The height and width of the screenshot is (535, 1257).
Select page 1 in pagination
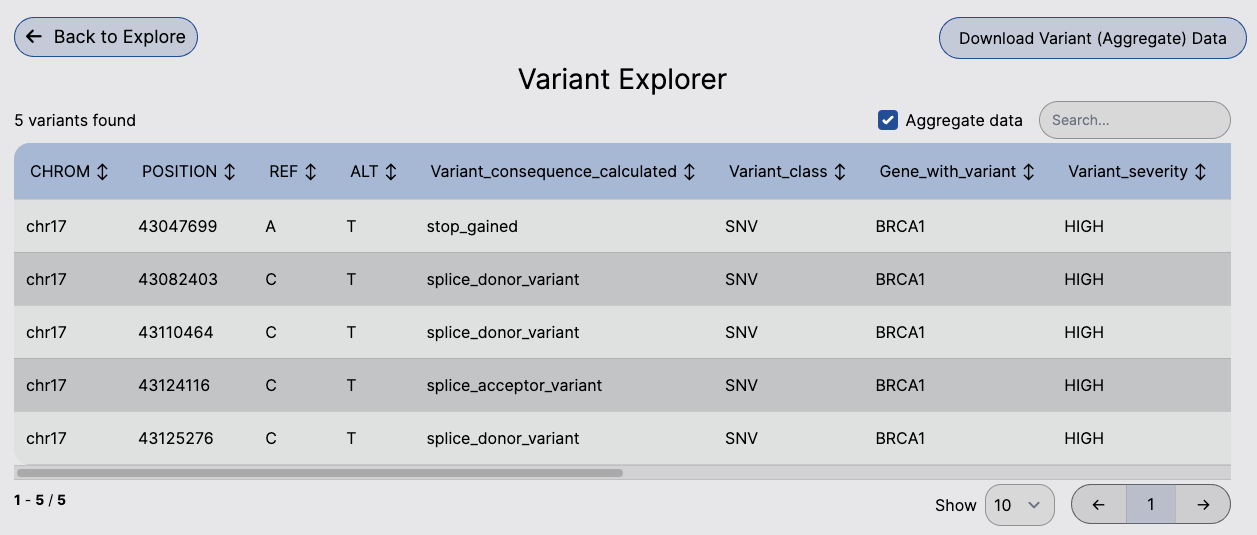(1150, 505)
